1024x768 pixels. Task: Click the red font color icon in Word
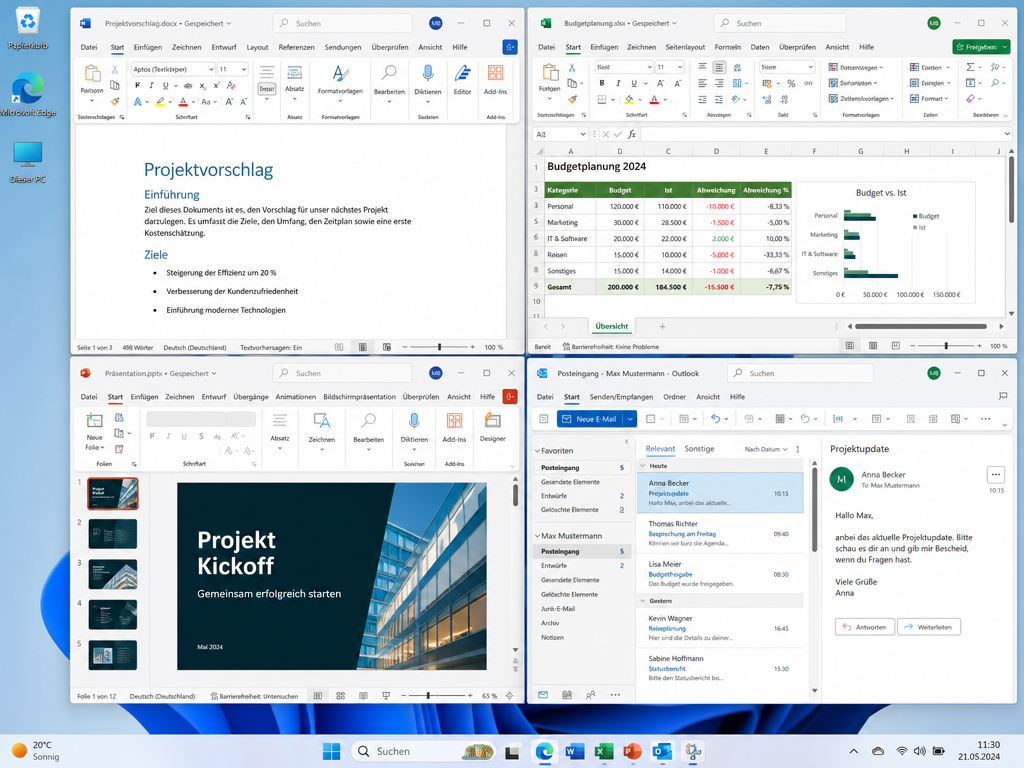click(184, 101)
